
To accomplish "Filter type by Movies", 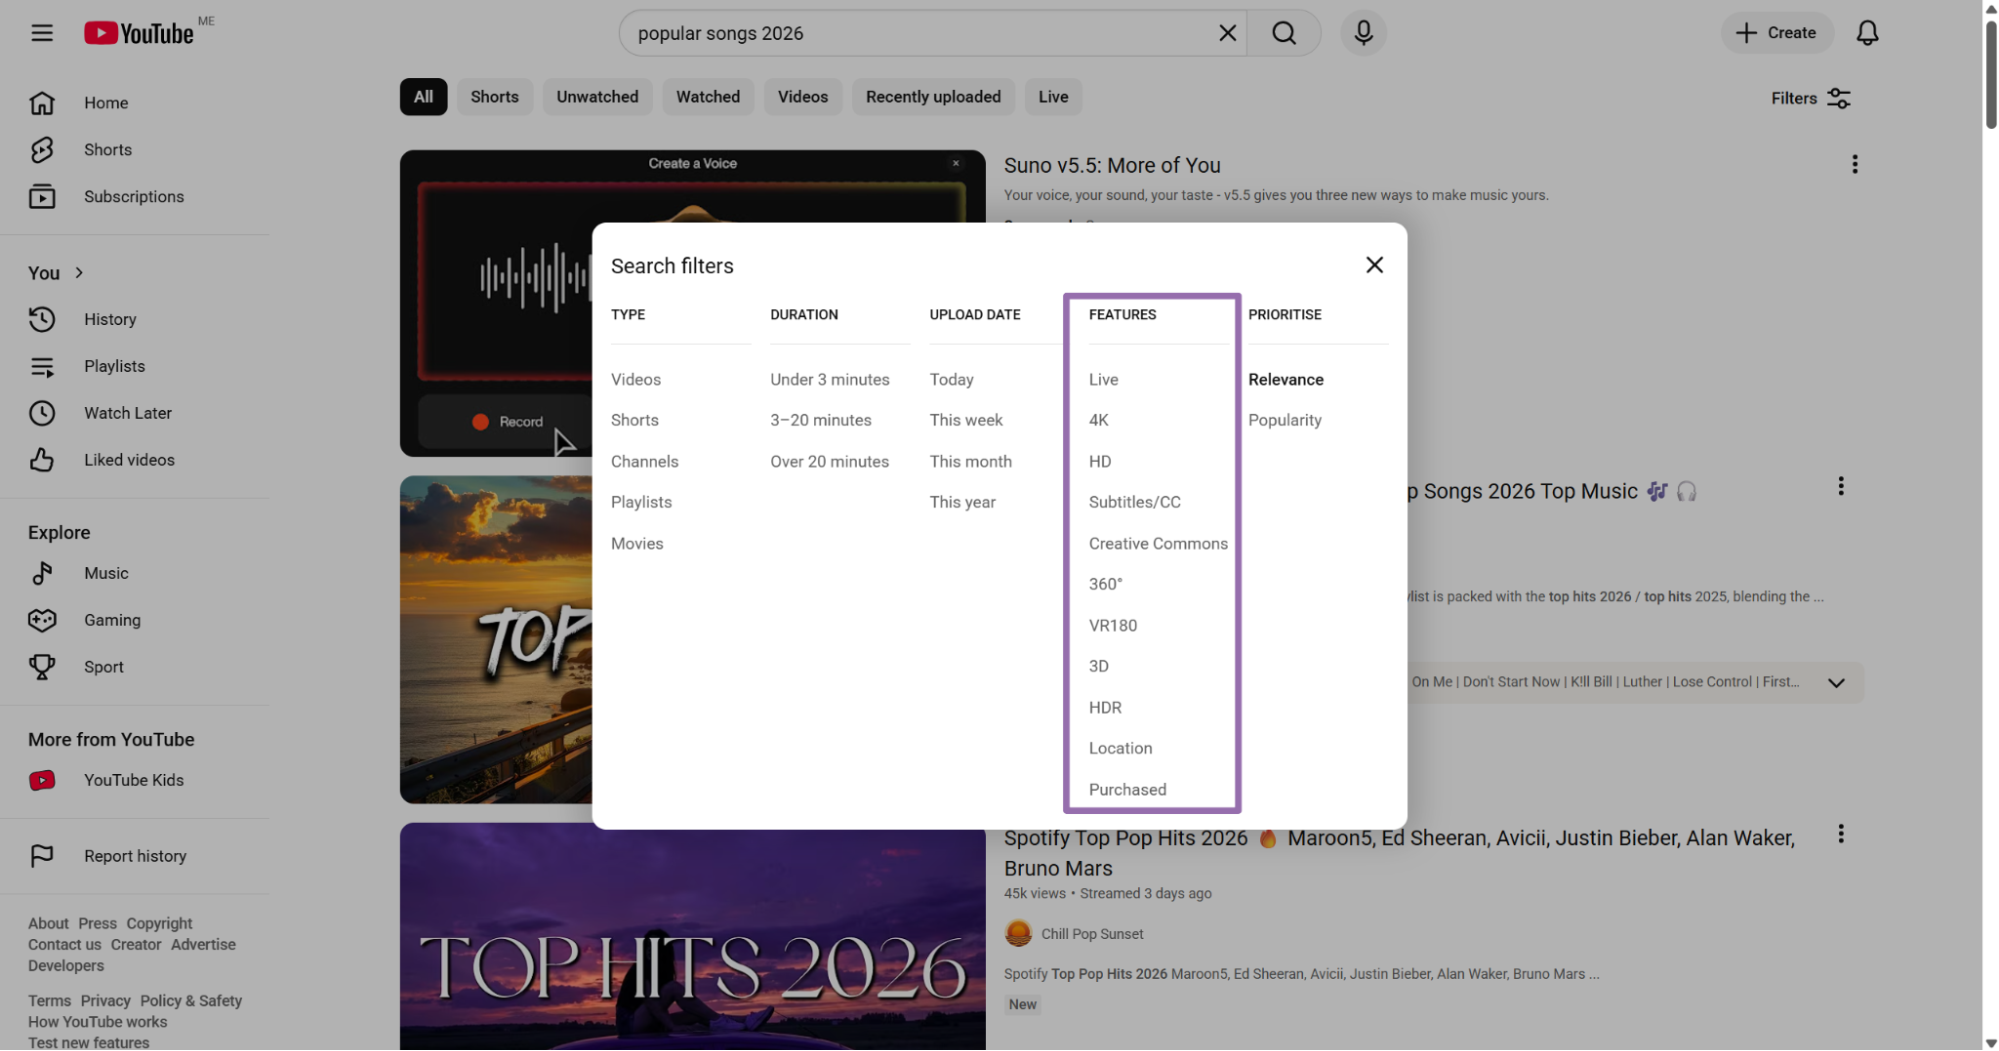I will tap(637, 544).
